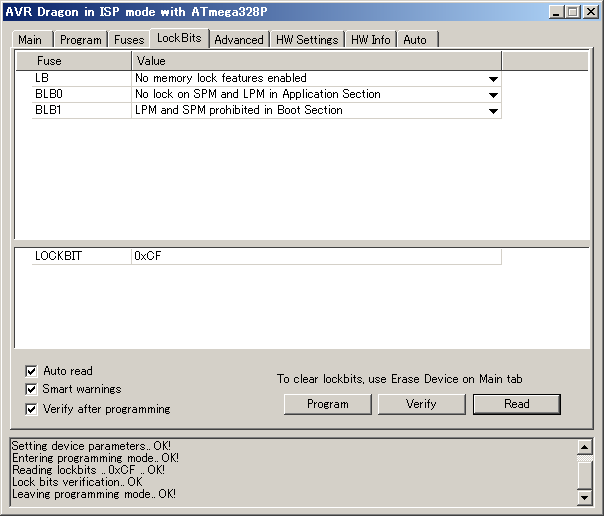Viewport: 604px width, 516px height.
Task: Click 'To clear lockbits' hint text
Action: tap(399, 379)
